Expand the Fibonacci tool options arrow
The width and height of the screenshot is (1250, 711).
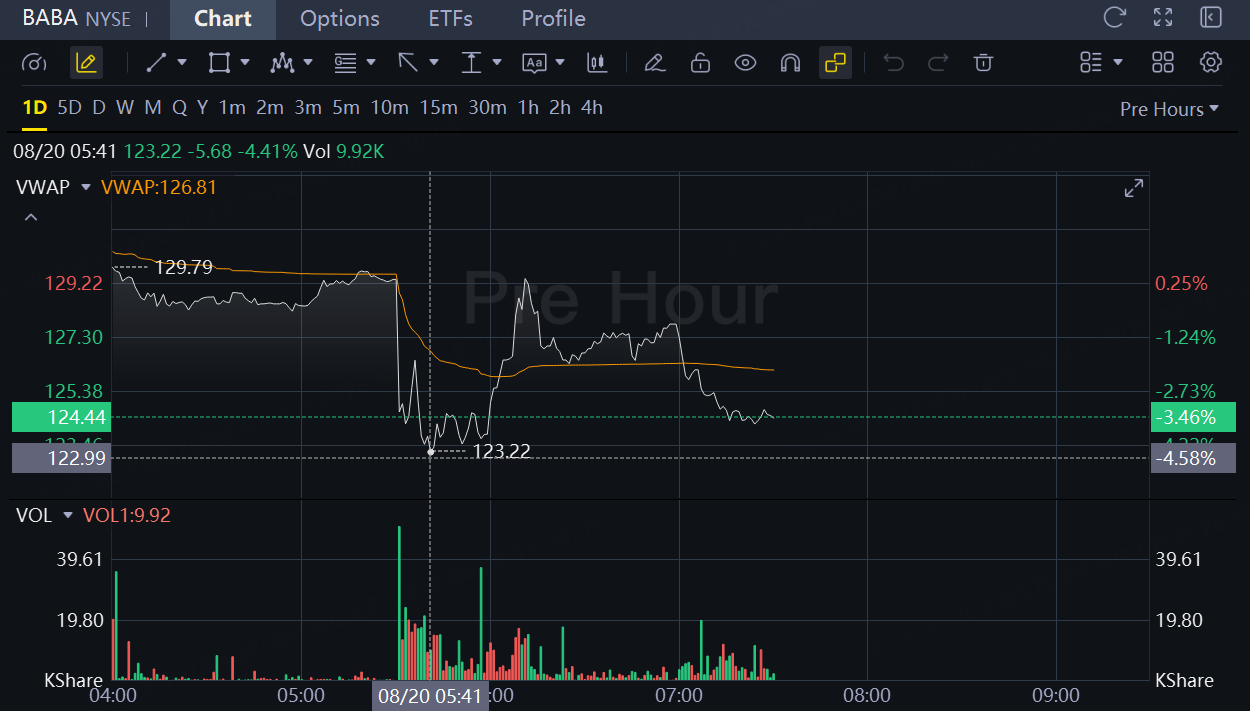click(371, 63)
